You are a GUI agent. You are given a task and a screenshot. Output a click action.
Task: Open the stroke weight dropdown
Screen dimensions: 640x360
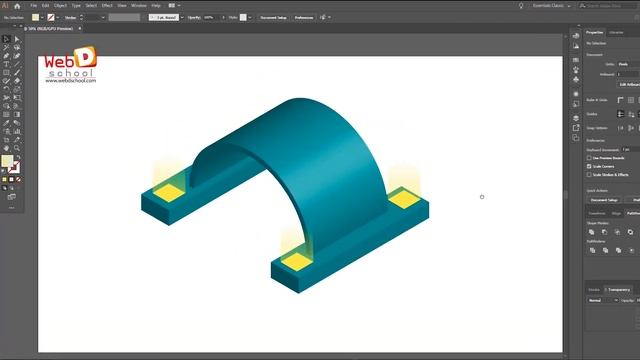click(x=103, y=18)
